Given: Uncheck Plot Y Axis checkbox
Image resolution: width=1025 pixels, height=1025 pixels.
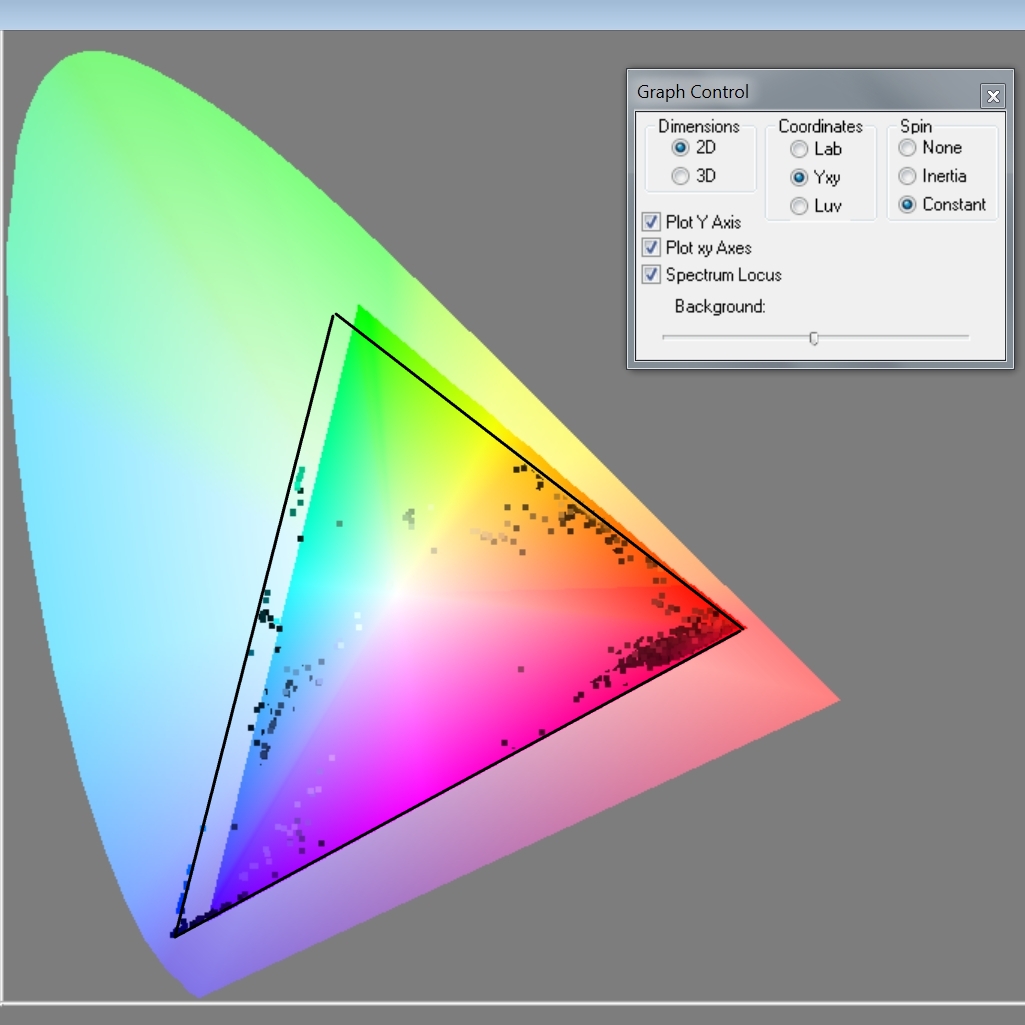Looking at the screenshot, I should click(x=651, y=222).
